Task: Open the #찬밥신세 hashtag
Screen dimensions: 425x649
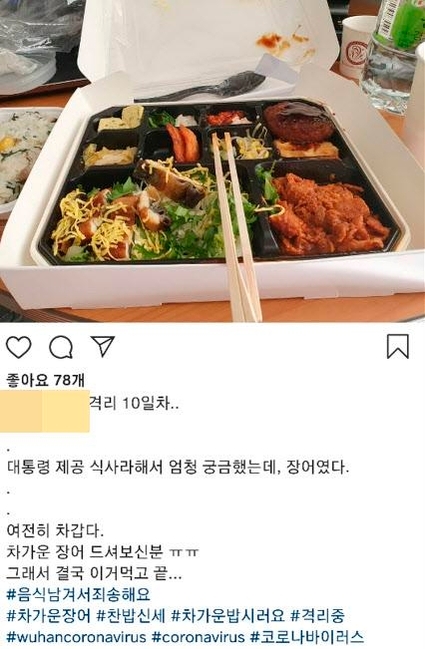Action: pos(131,616)
